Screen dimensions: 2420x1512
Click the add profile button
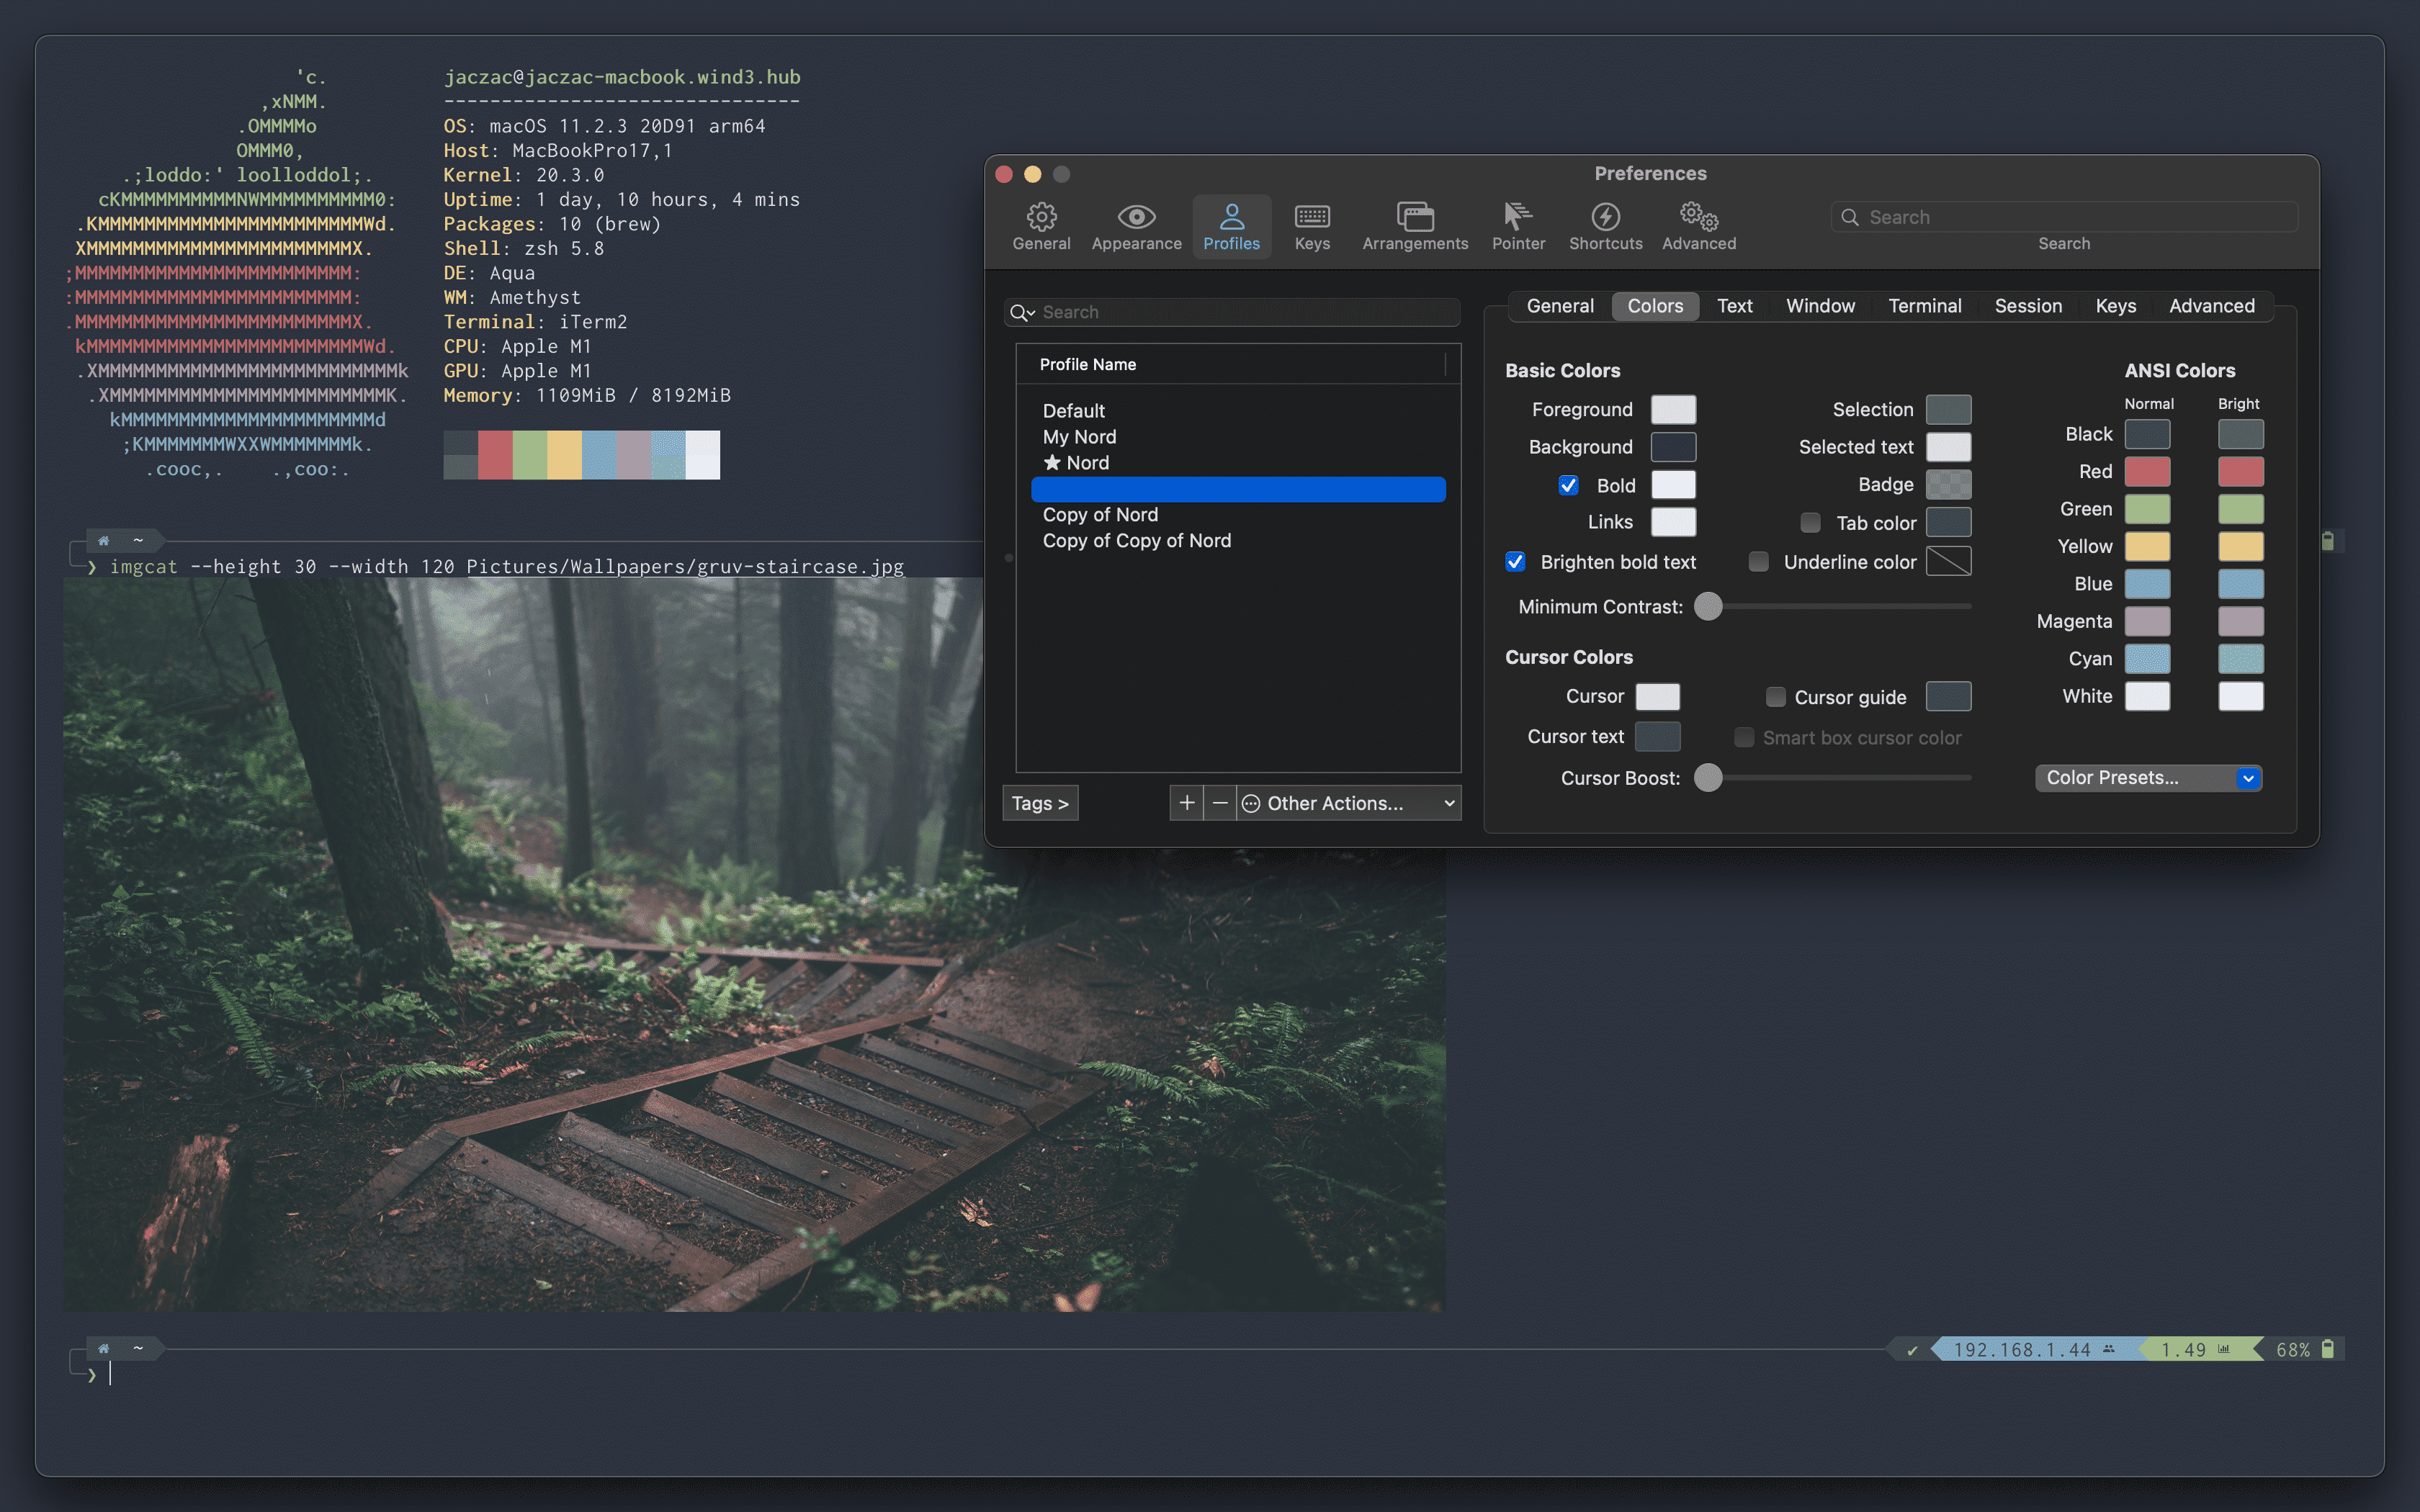click(1185, 803)
